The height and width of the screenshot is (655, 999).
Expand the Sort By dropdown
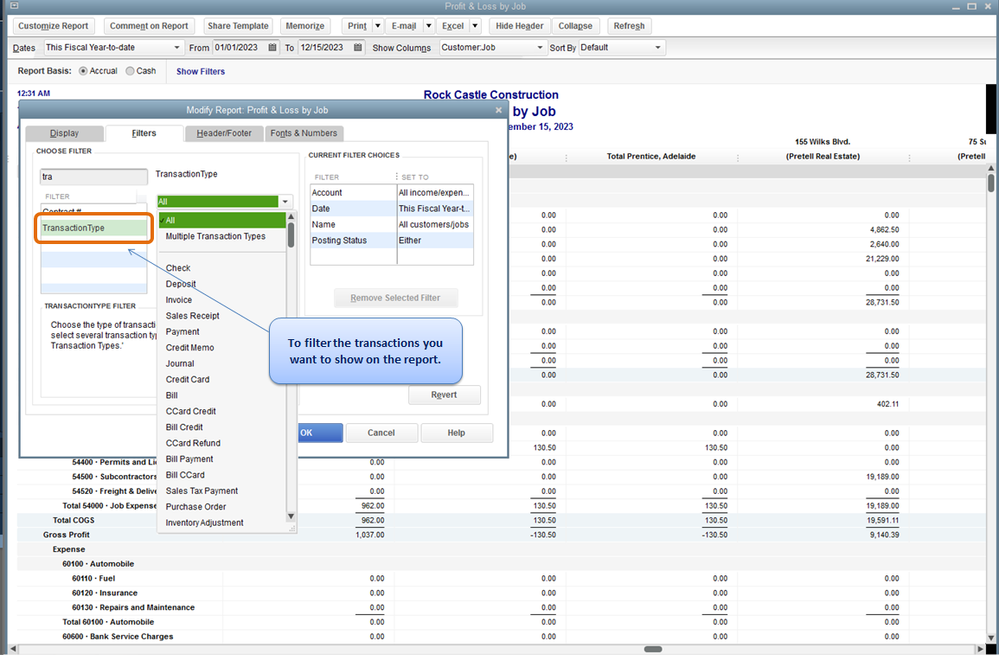(x=658, y=48)
